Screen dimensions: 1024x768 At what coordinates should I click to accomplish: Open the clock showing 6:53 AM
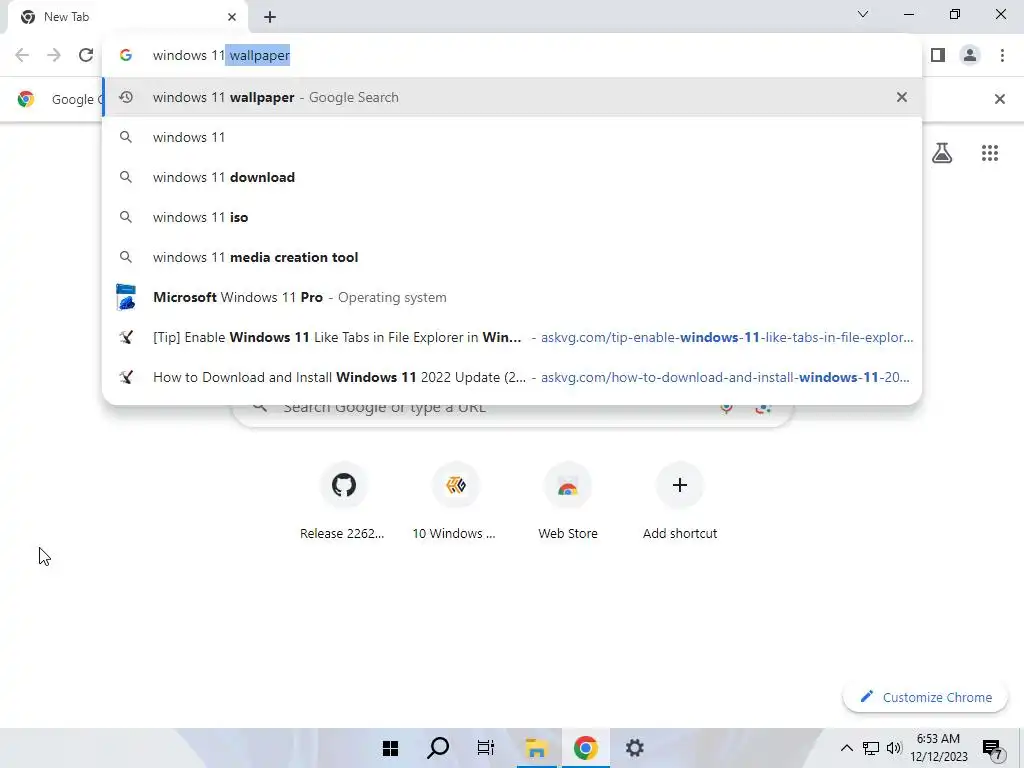(x=938, y=748)
